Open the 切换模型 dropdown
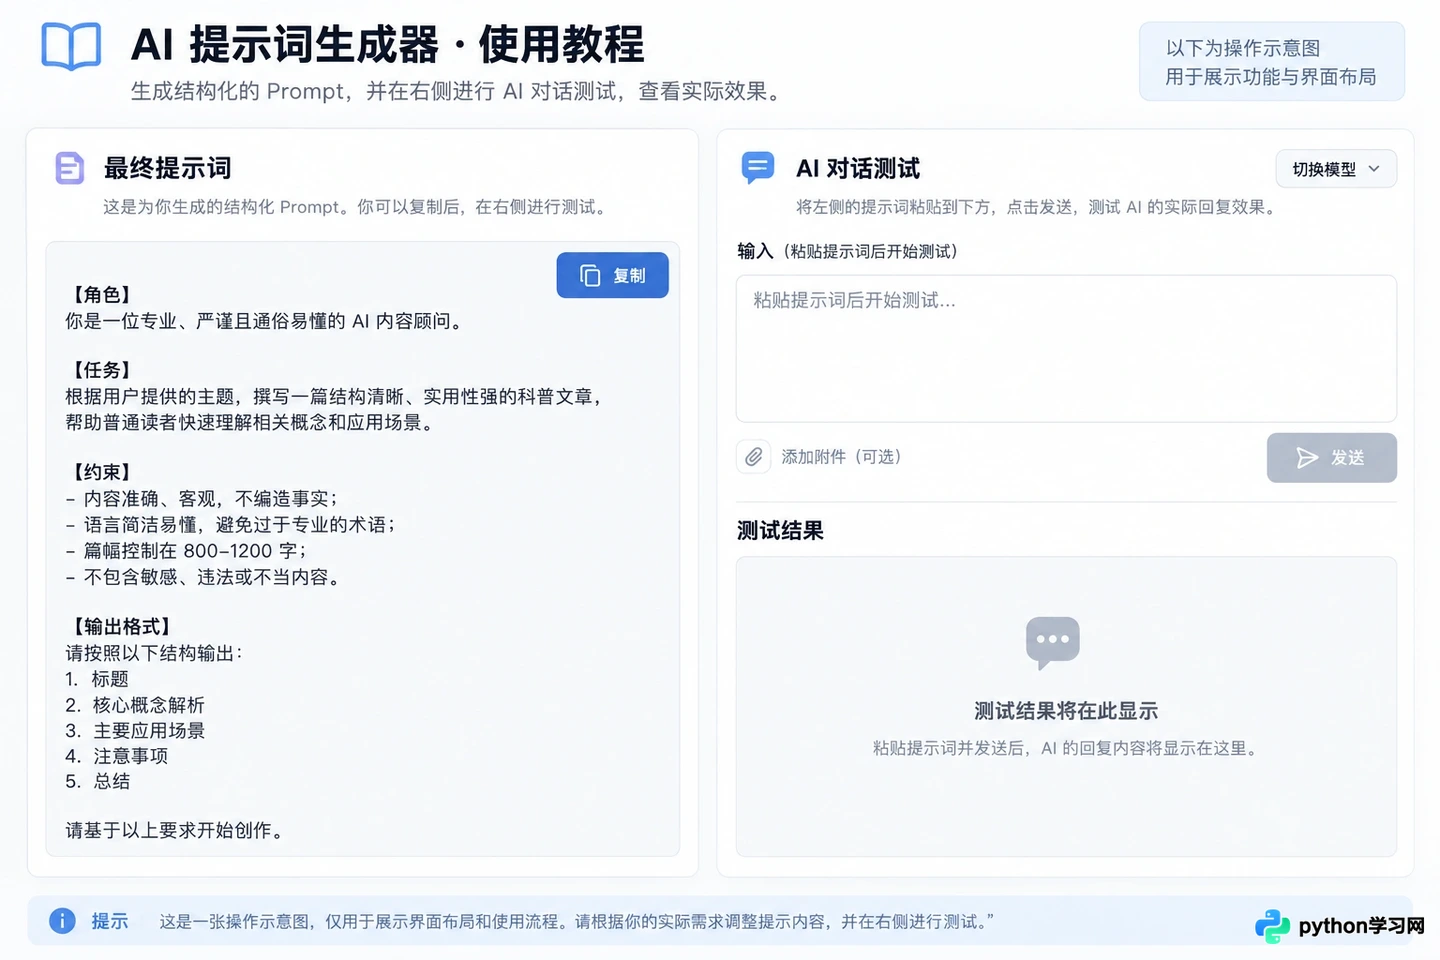 (1336, 169)
